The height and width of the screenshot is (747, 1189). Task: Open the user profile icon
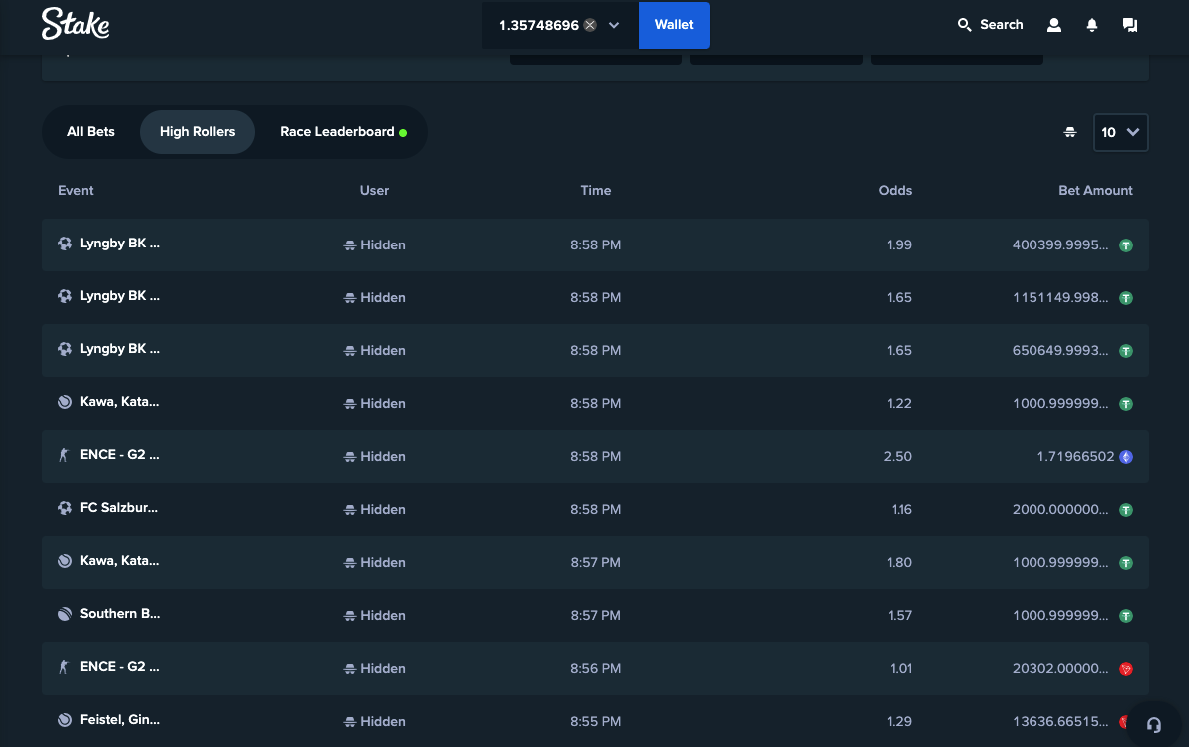[x=1053, y=25]
